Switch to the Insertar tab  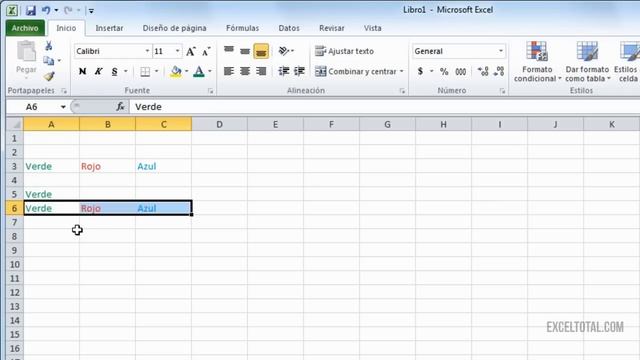(109, 28)
